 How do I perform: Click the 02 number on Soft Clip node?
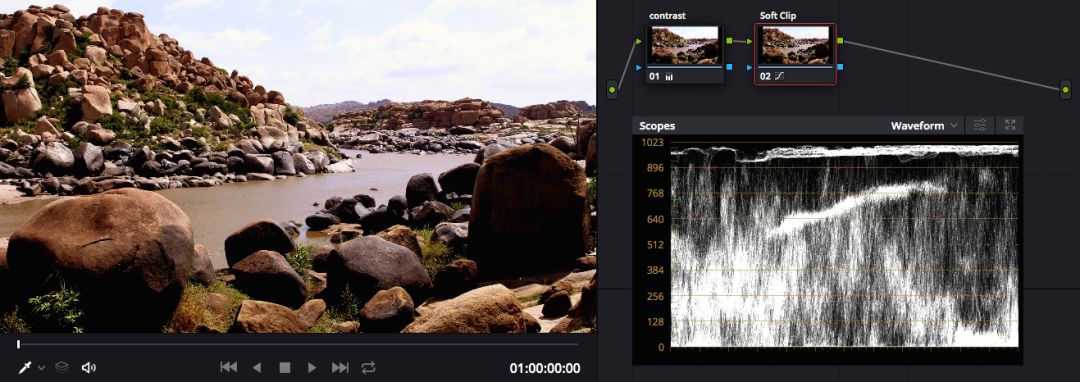pyautogui.click(x=765, y=76)
